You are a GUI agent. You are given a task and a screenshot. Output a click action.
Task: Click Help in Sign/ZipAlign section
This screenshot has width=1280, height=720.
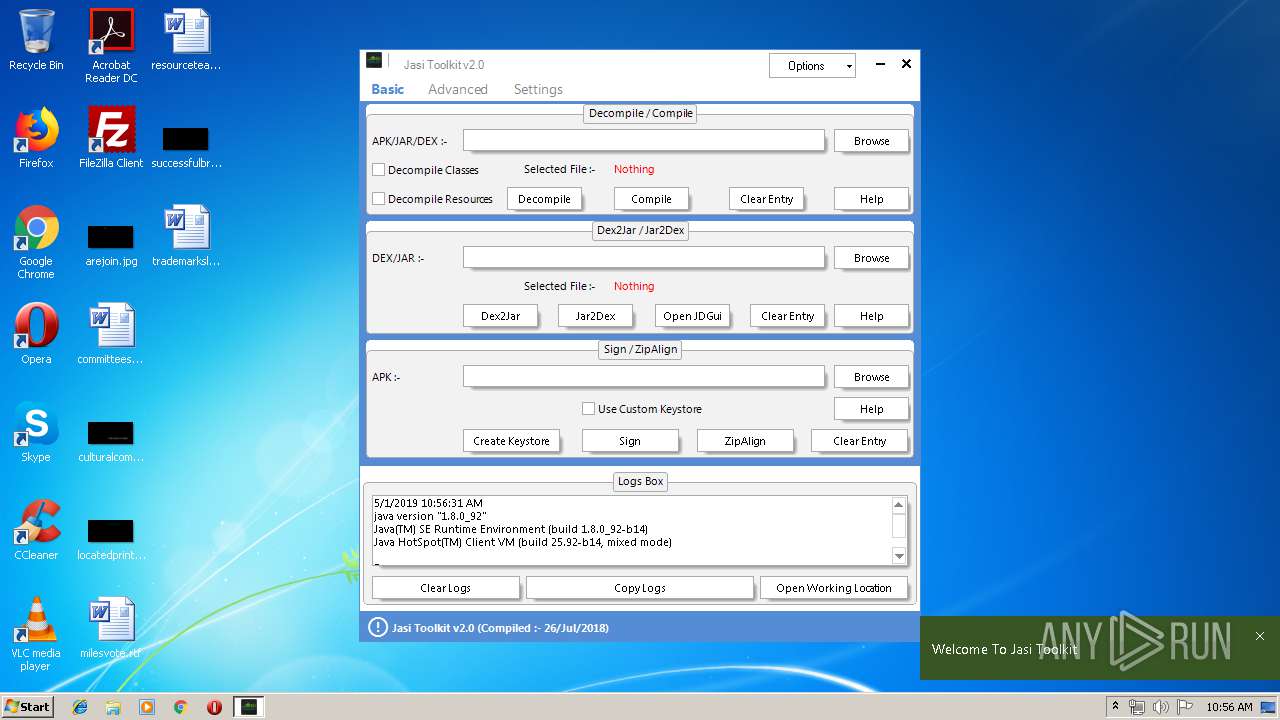pyautogui.click(x=871, y=409)
